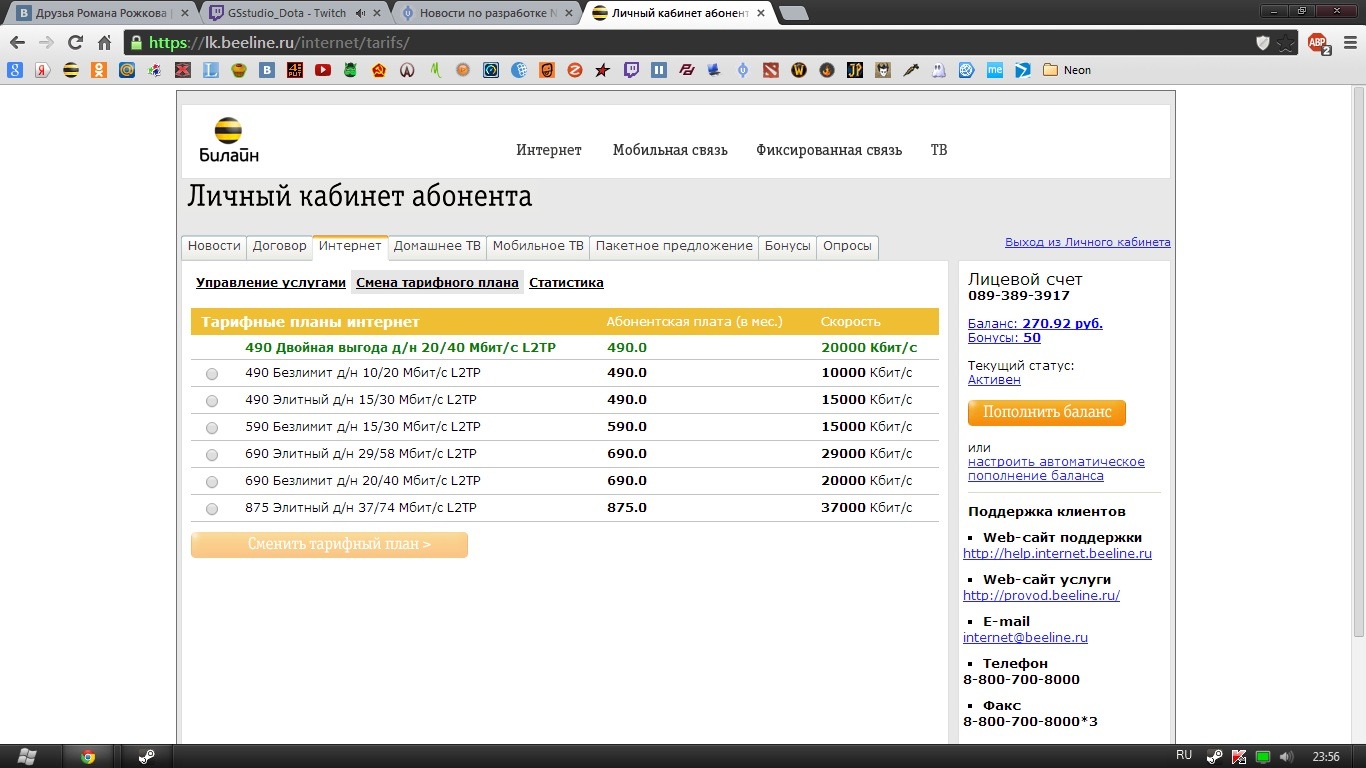
Task: Open the light-blue 'me' bookmark
Action: [x=994, y=70]
